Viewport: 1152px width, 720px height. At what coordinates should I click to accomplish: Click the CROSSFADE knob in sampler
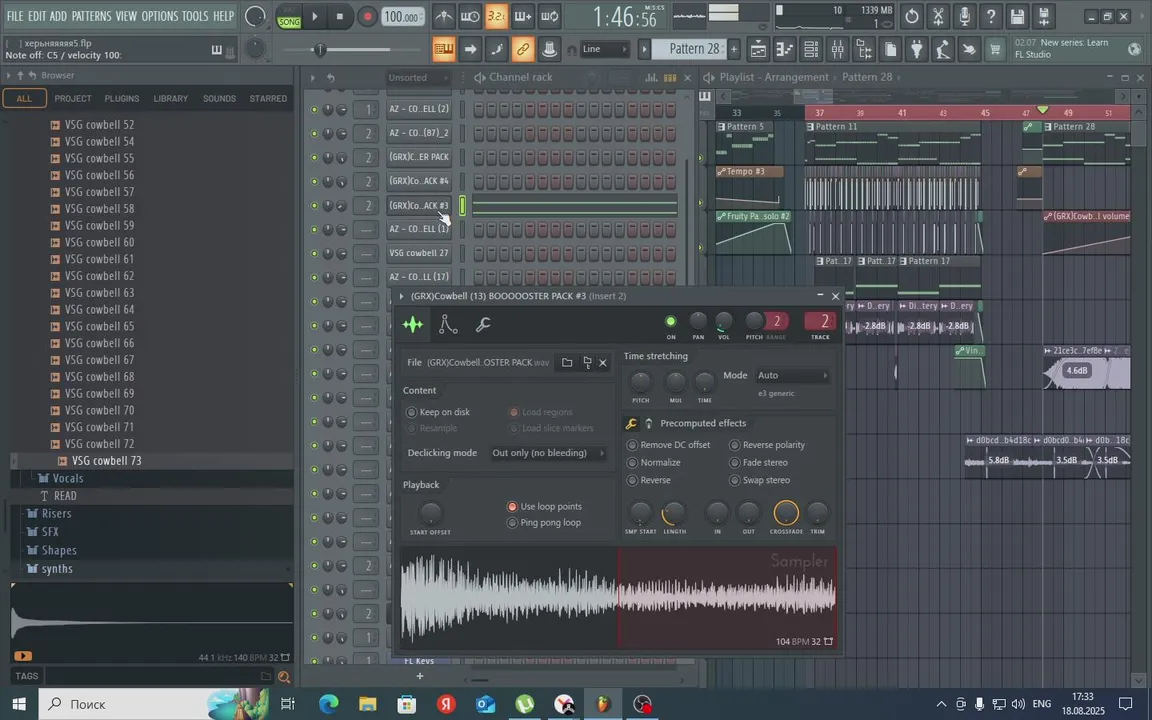[x=785, y=513]
